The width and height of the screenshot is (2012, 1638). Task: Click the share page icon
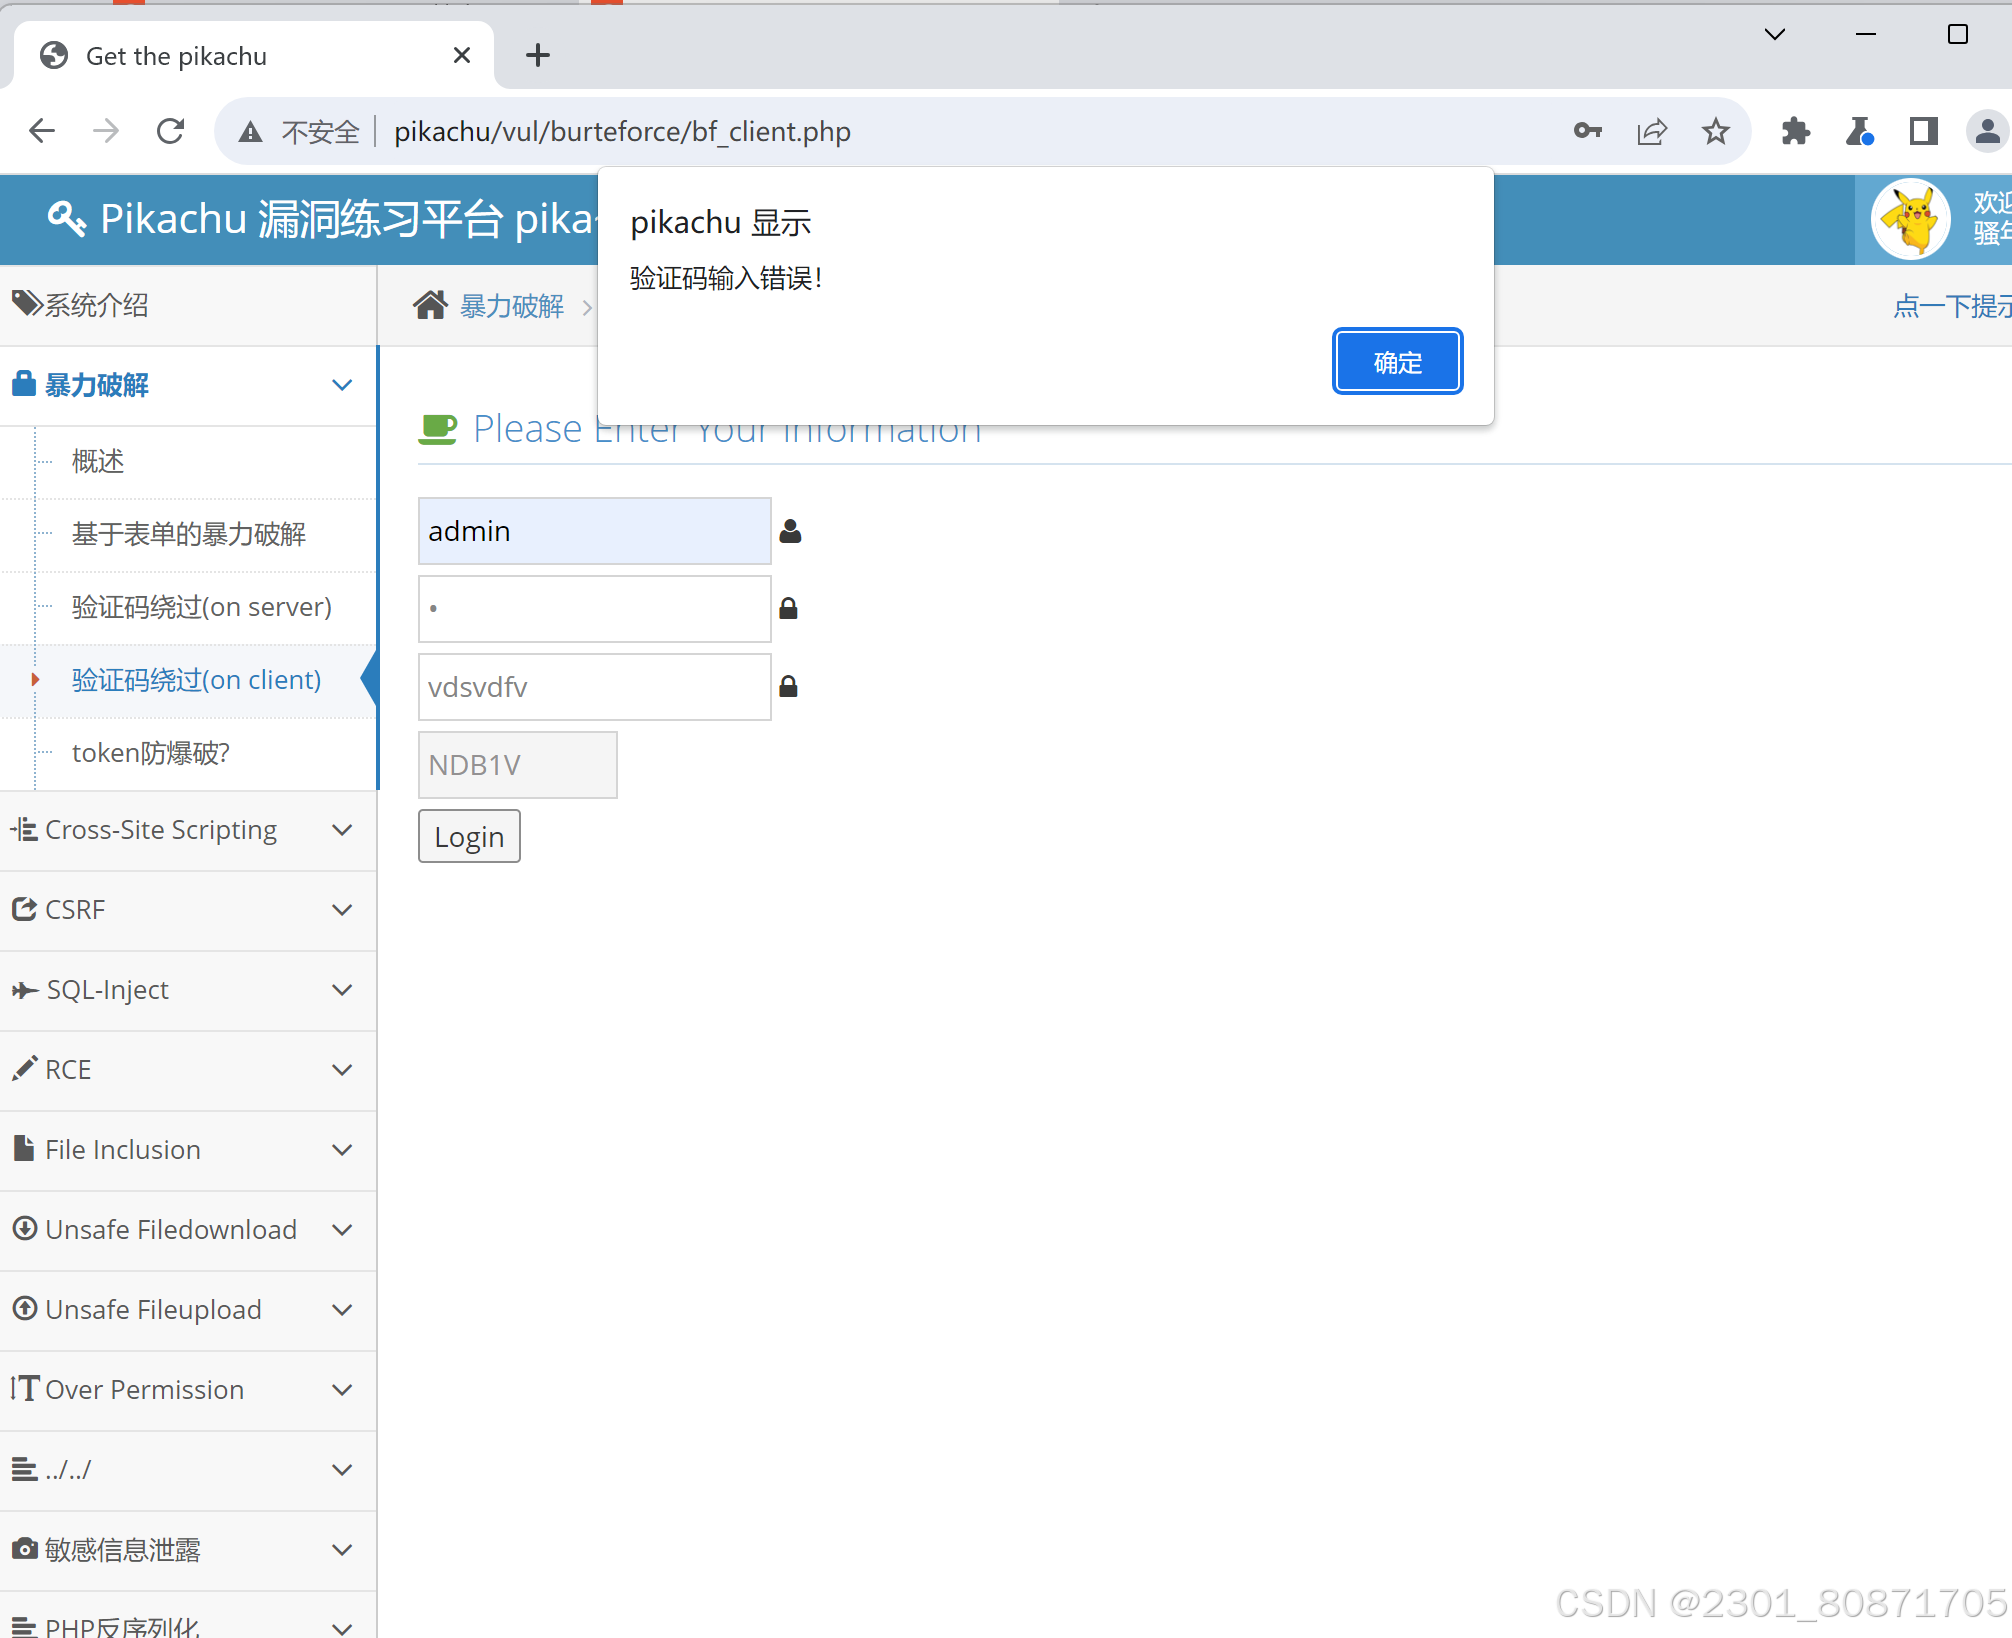coord(1652,131)
